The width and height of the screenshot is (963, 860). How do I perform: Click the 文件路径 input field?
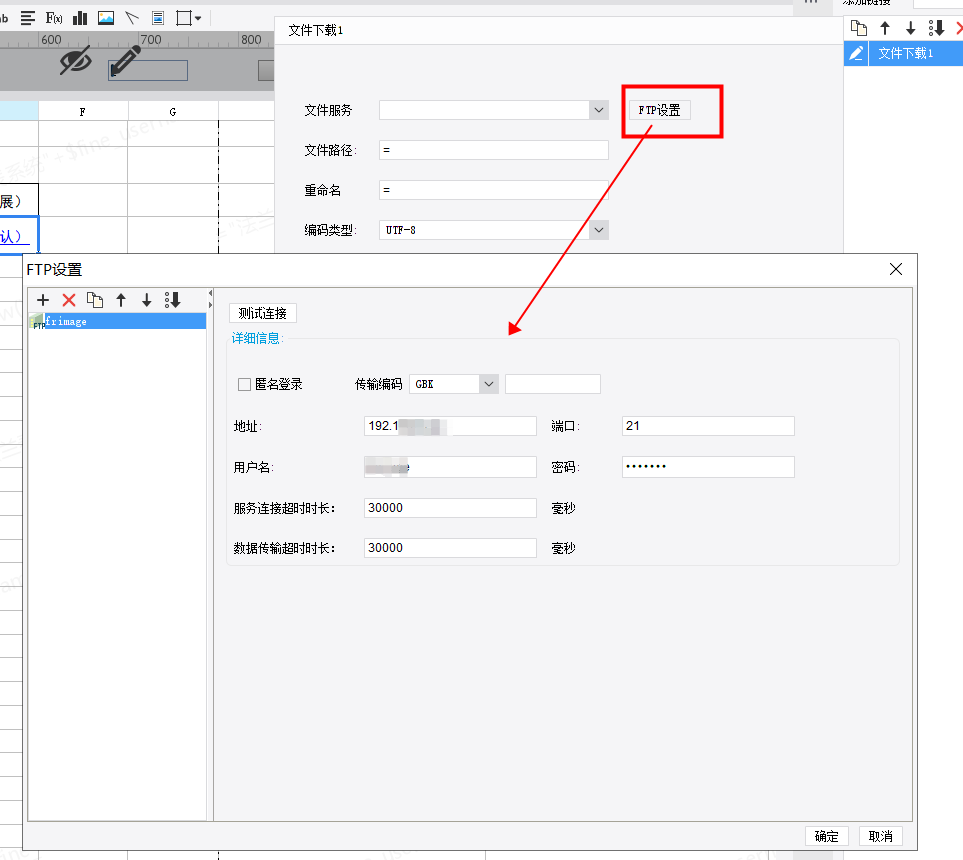(x=494, y=150)
